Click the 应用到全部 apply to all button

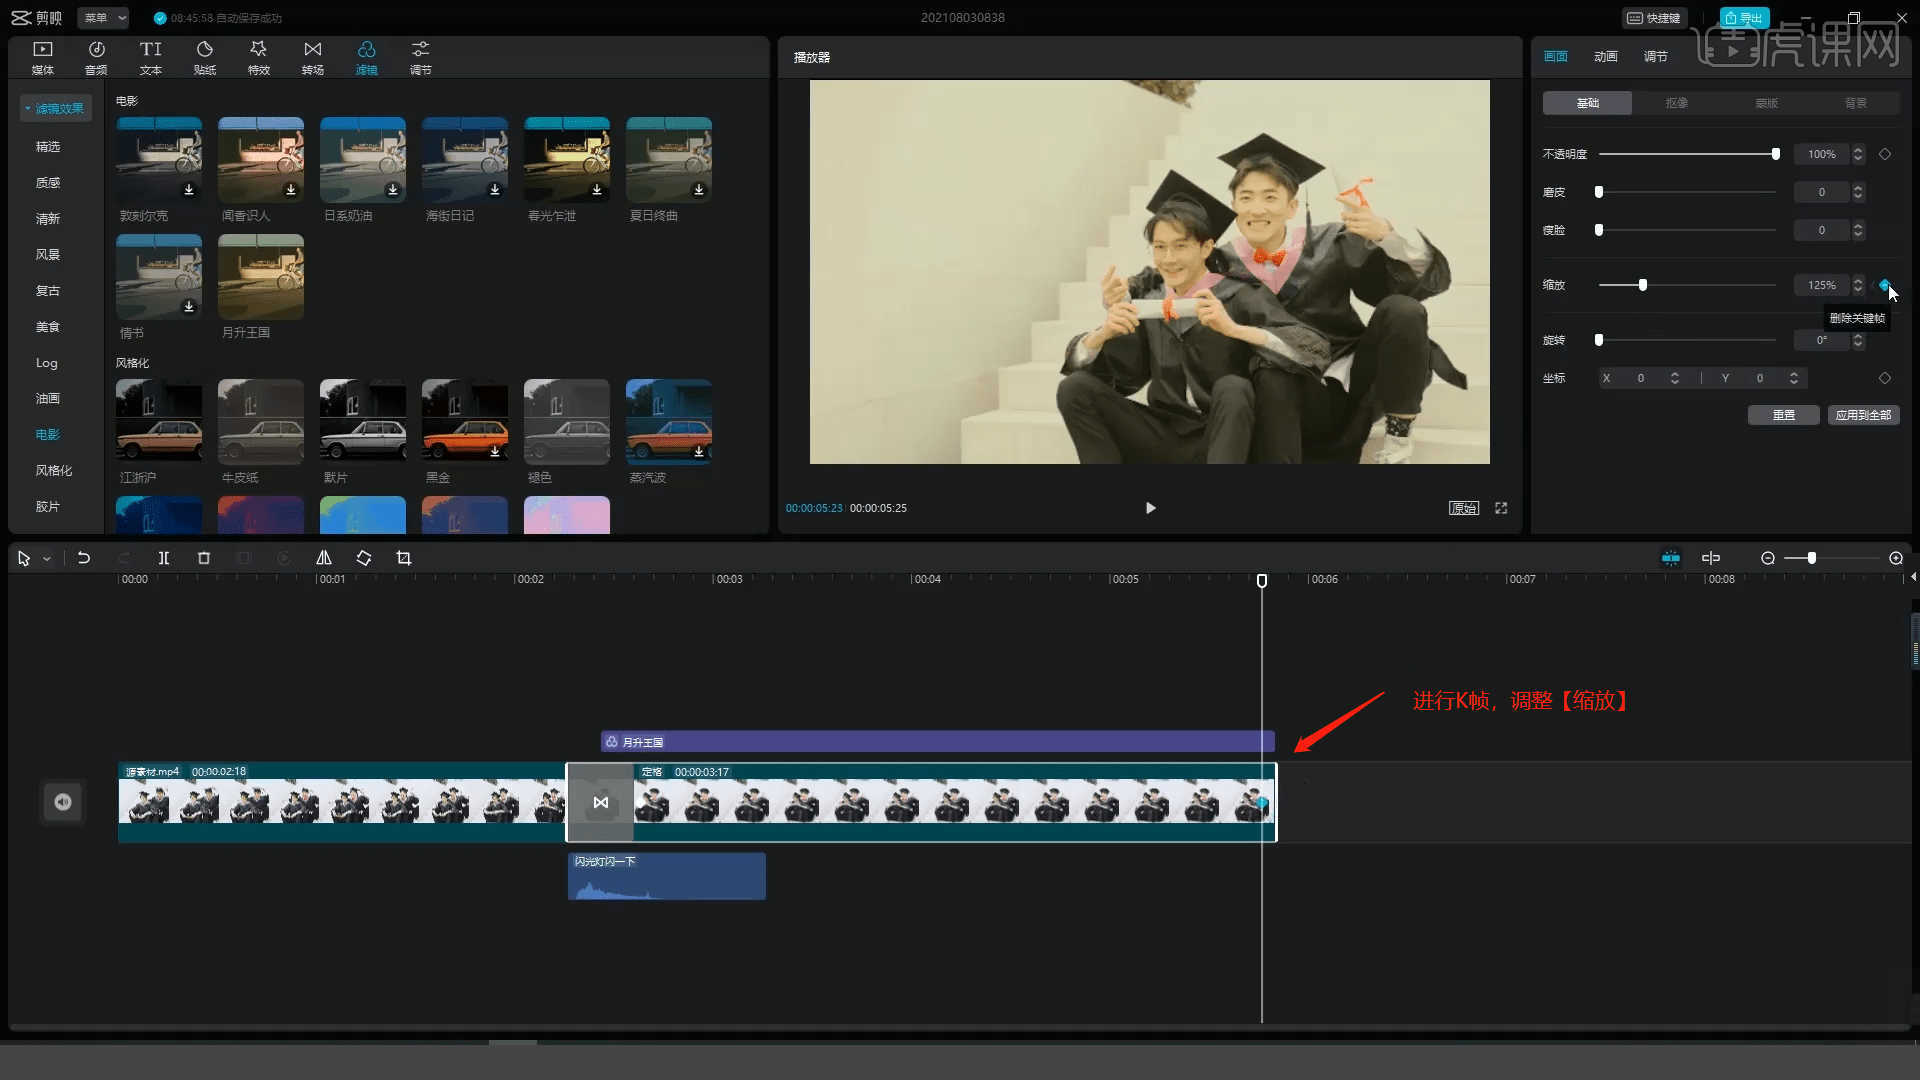coord(1864,415)
